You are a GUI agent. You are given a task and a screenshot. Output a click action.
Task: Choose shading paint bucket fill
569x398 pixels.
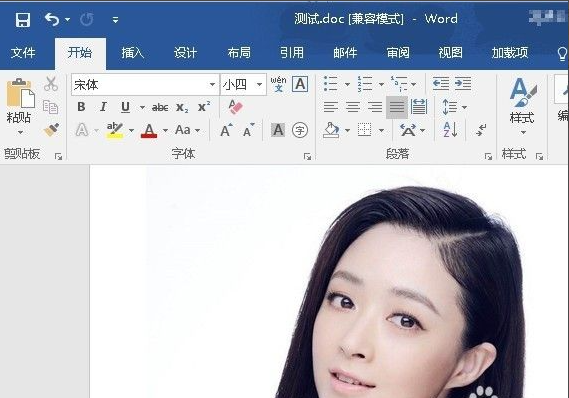[331, 130]
